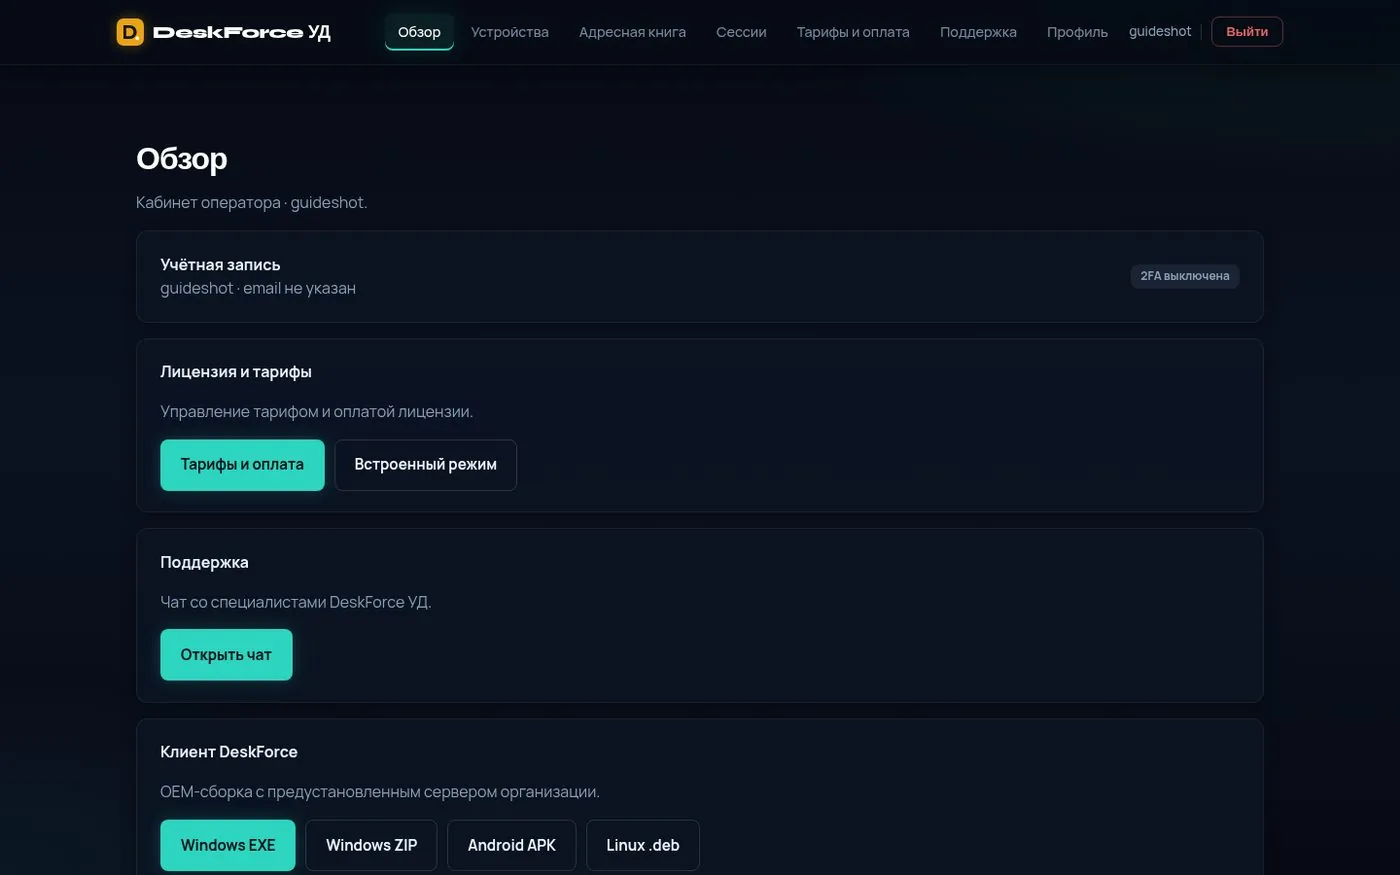
Task: Go to Поддержка in the top navigation
Action: 978,32
